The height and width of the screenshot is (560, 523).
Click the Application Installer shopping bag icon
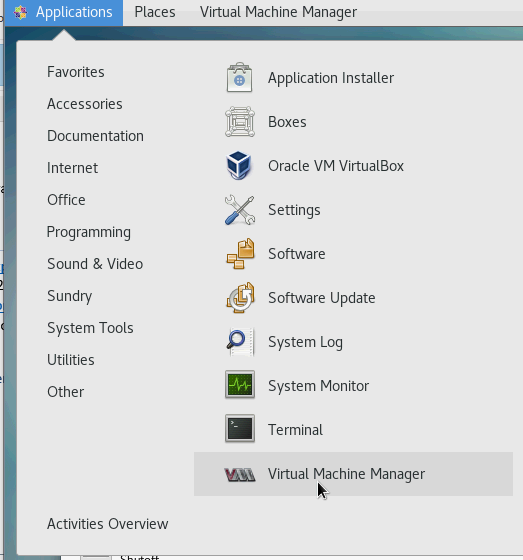pos(240,78)
